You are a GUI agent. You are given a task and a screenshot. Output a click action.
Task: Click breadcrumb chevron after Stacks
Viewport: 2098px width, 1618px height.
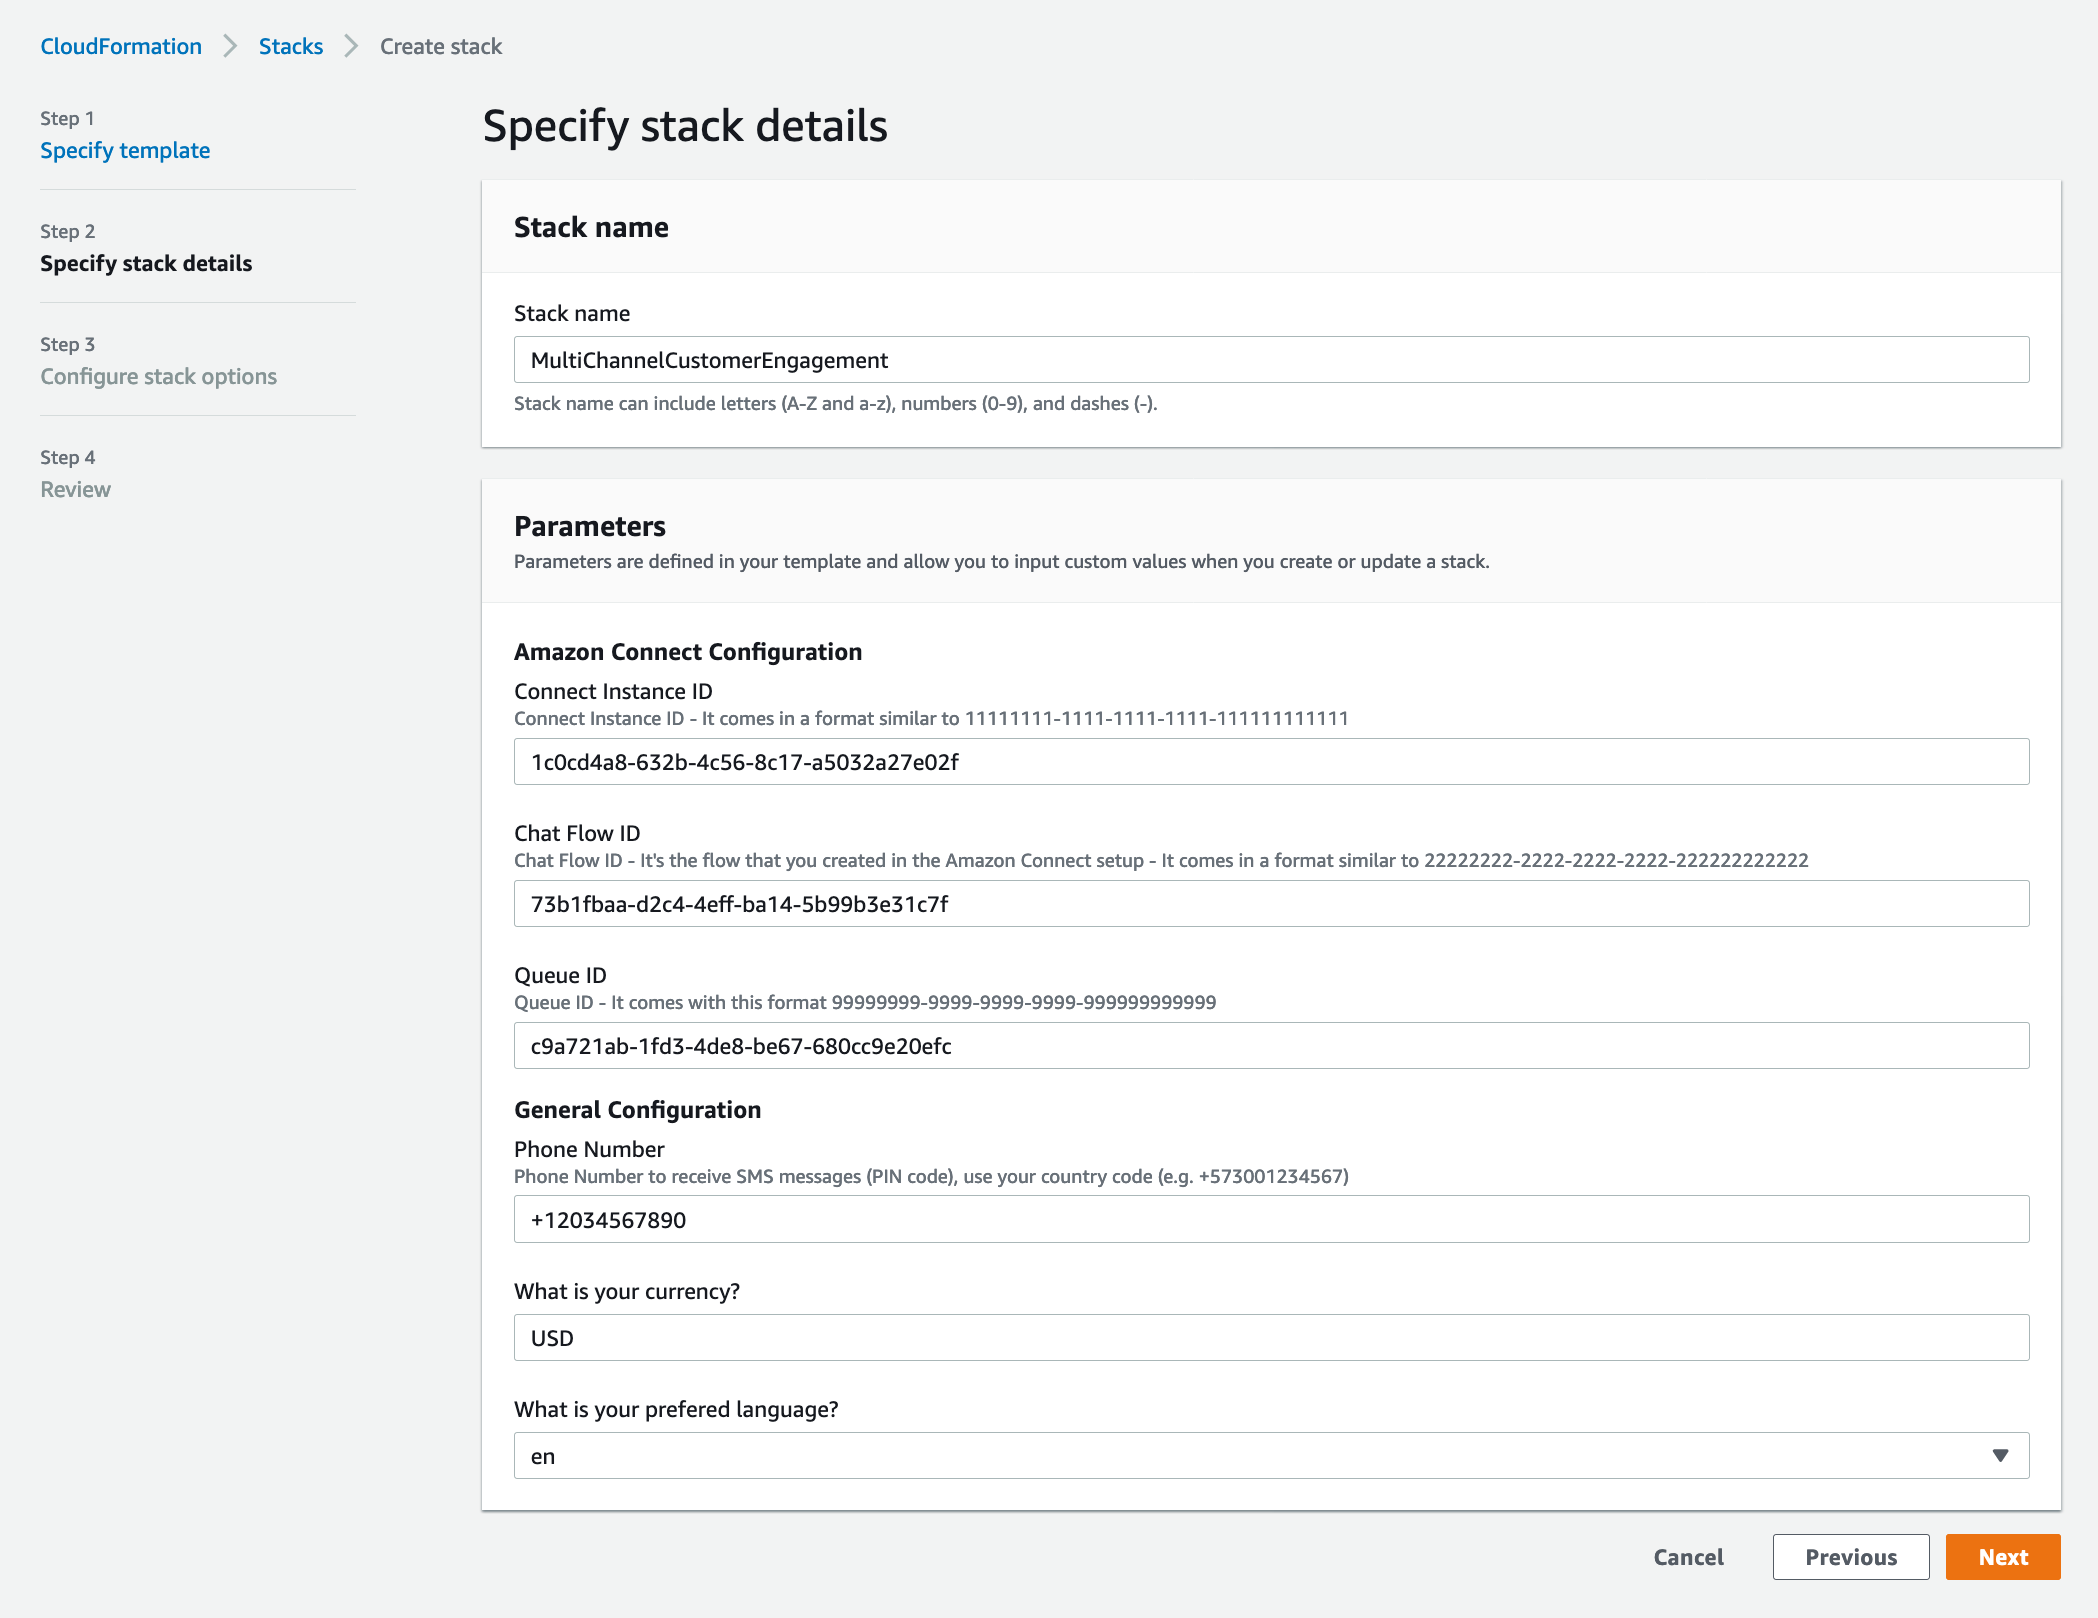click(351, 46)
